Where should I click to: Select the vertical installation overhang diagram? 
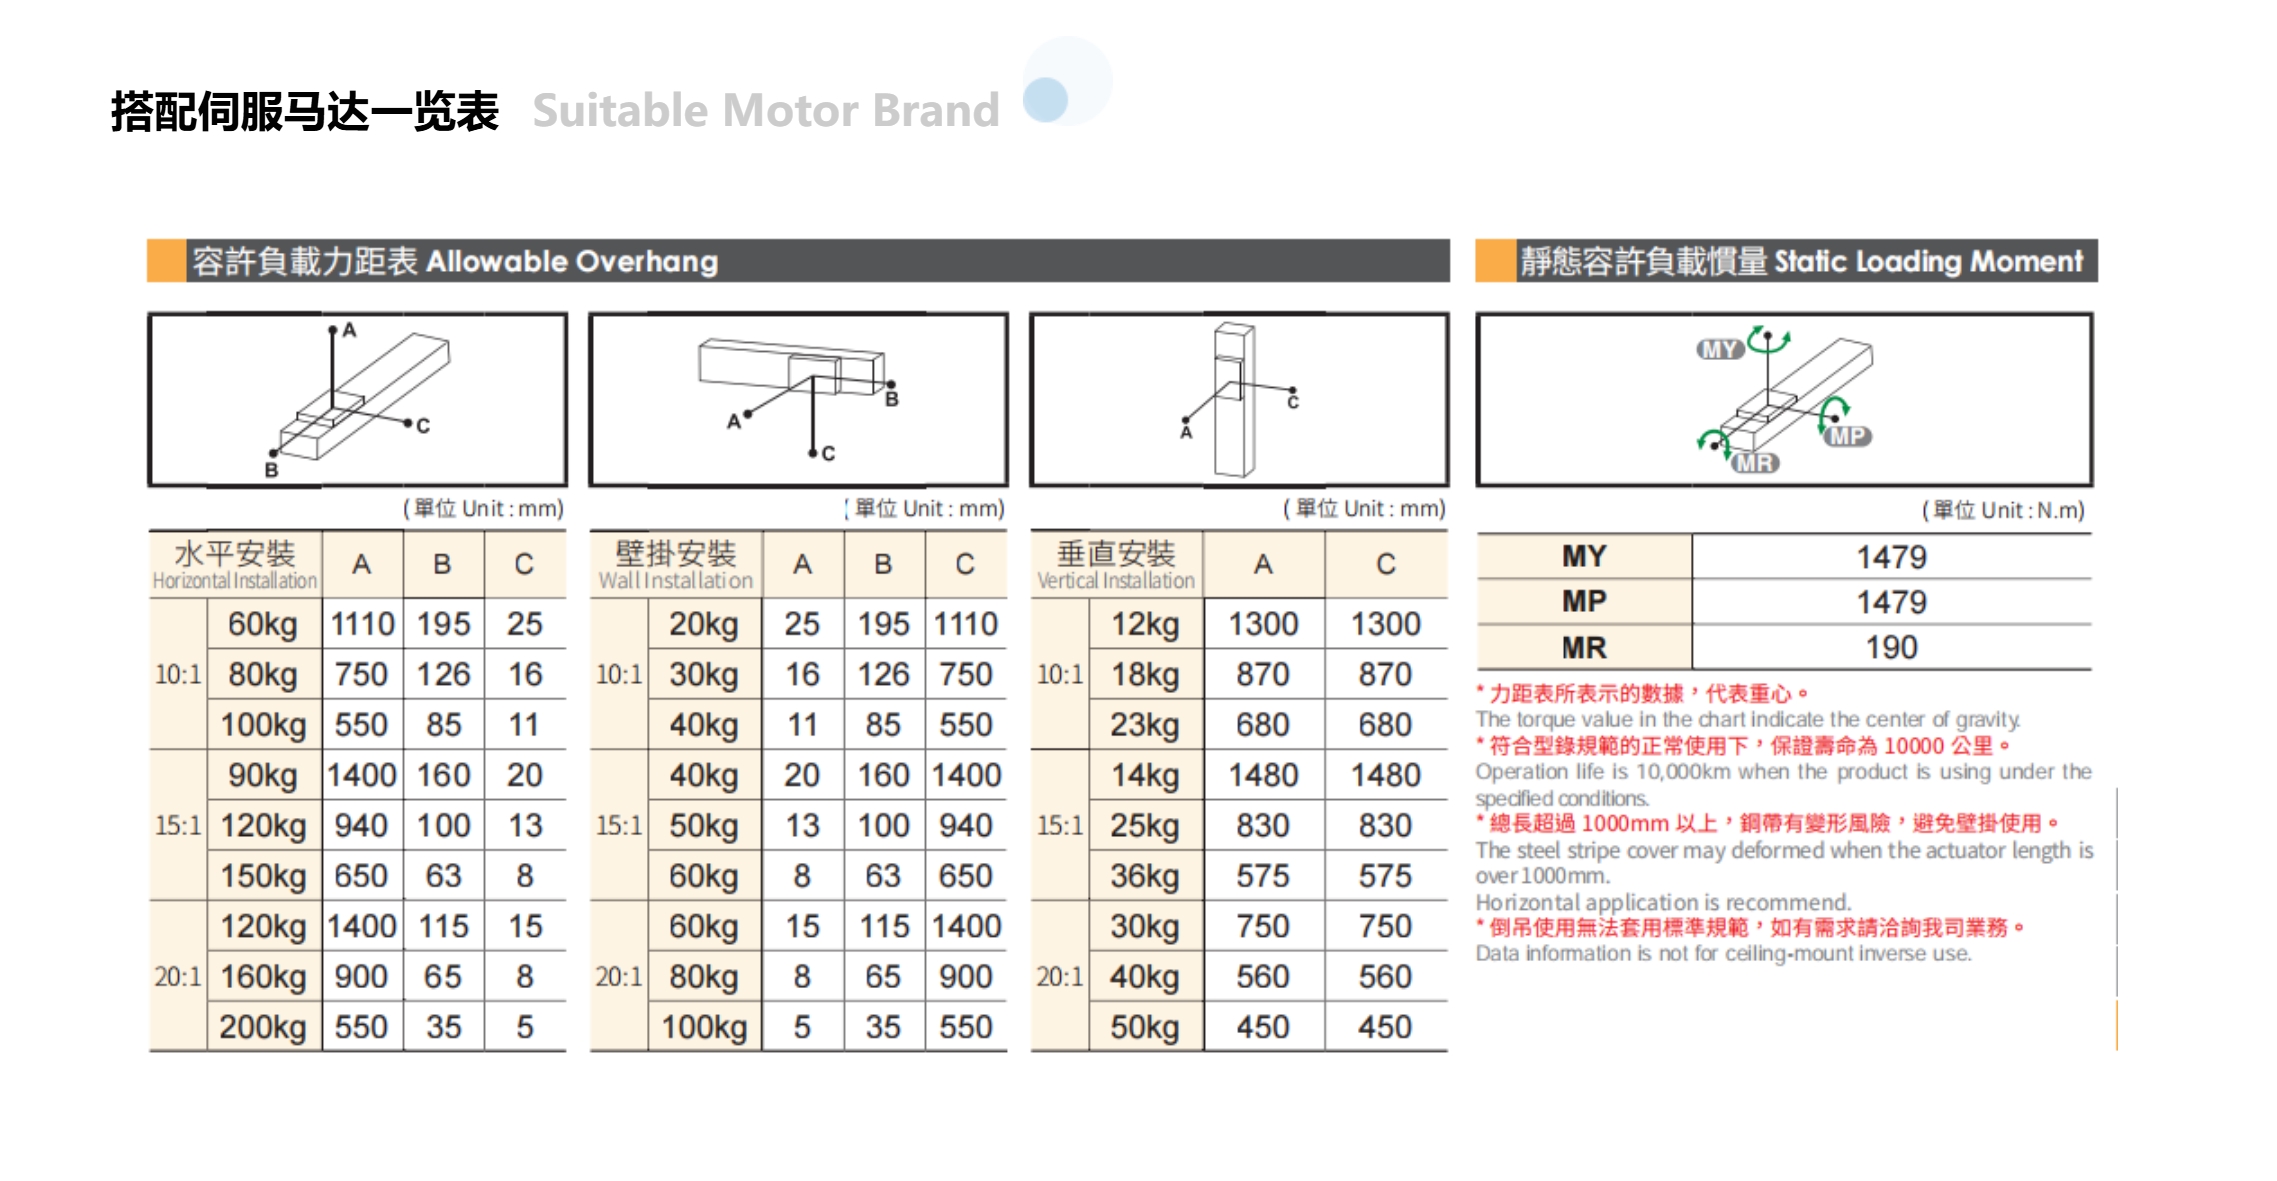point(1239,400)
